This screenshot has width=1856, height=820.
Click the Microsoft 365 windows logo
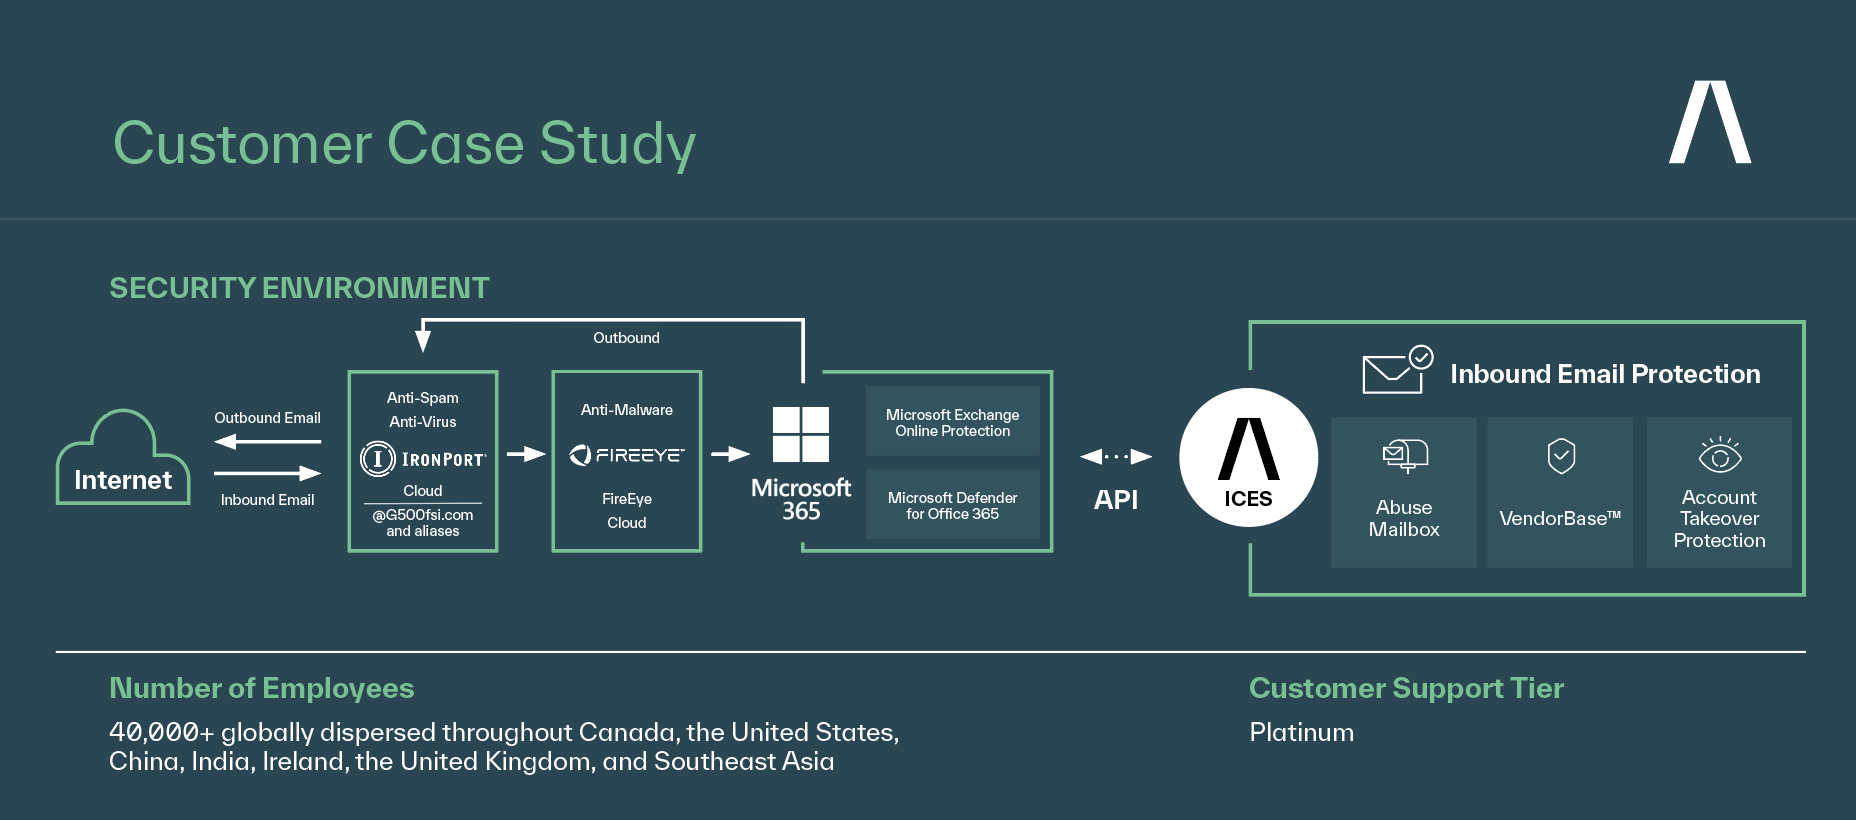click(801, 434)
